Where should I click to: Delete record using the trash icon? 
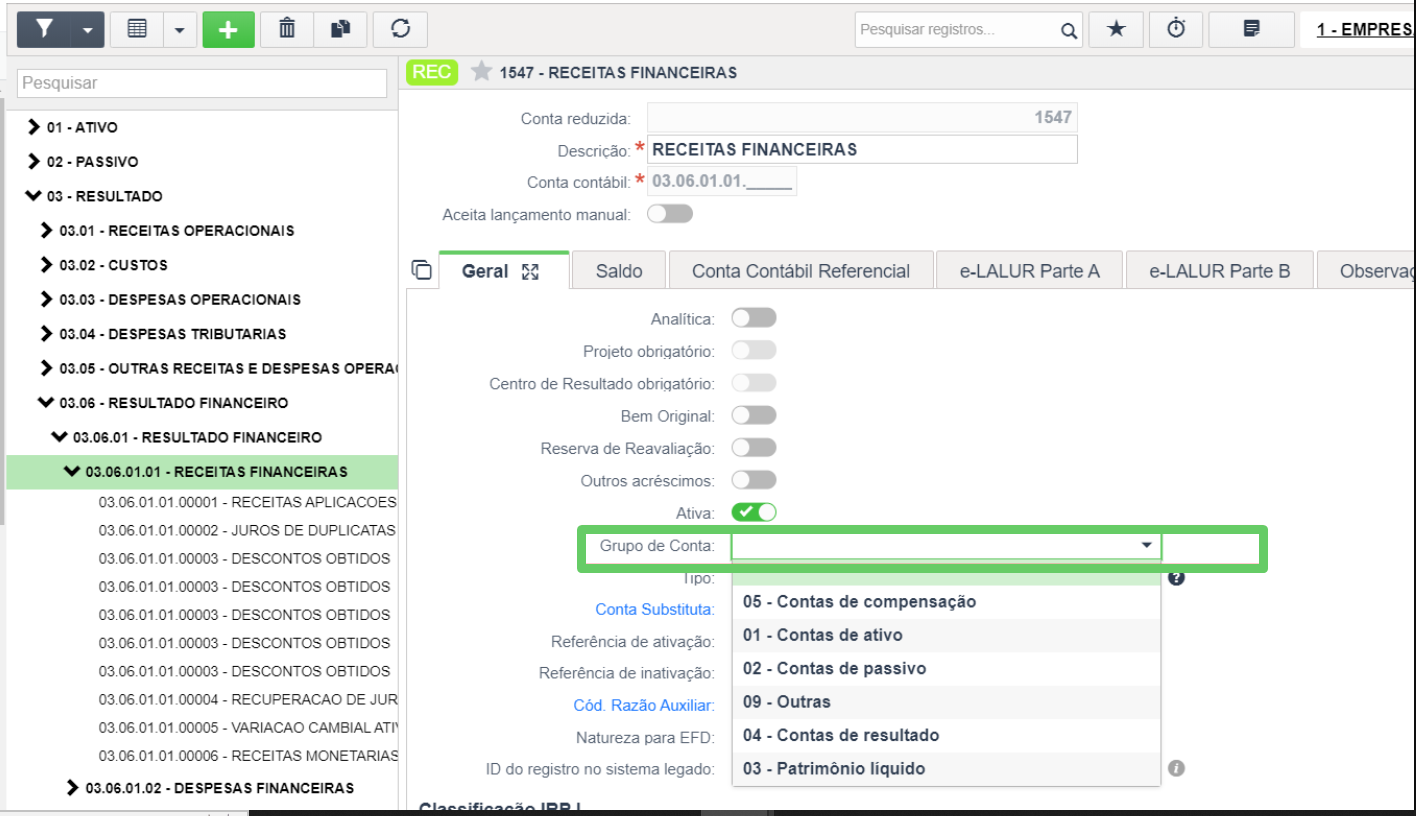(x=287, y=29)
